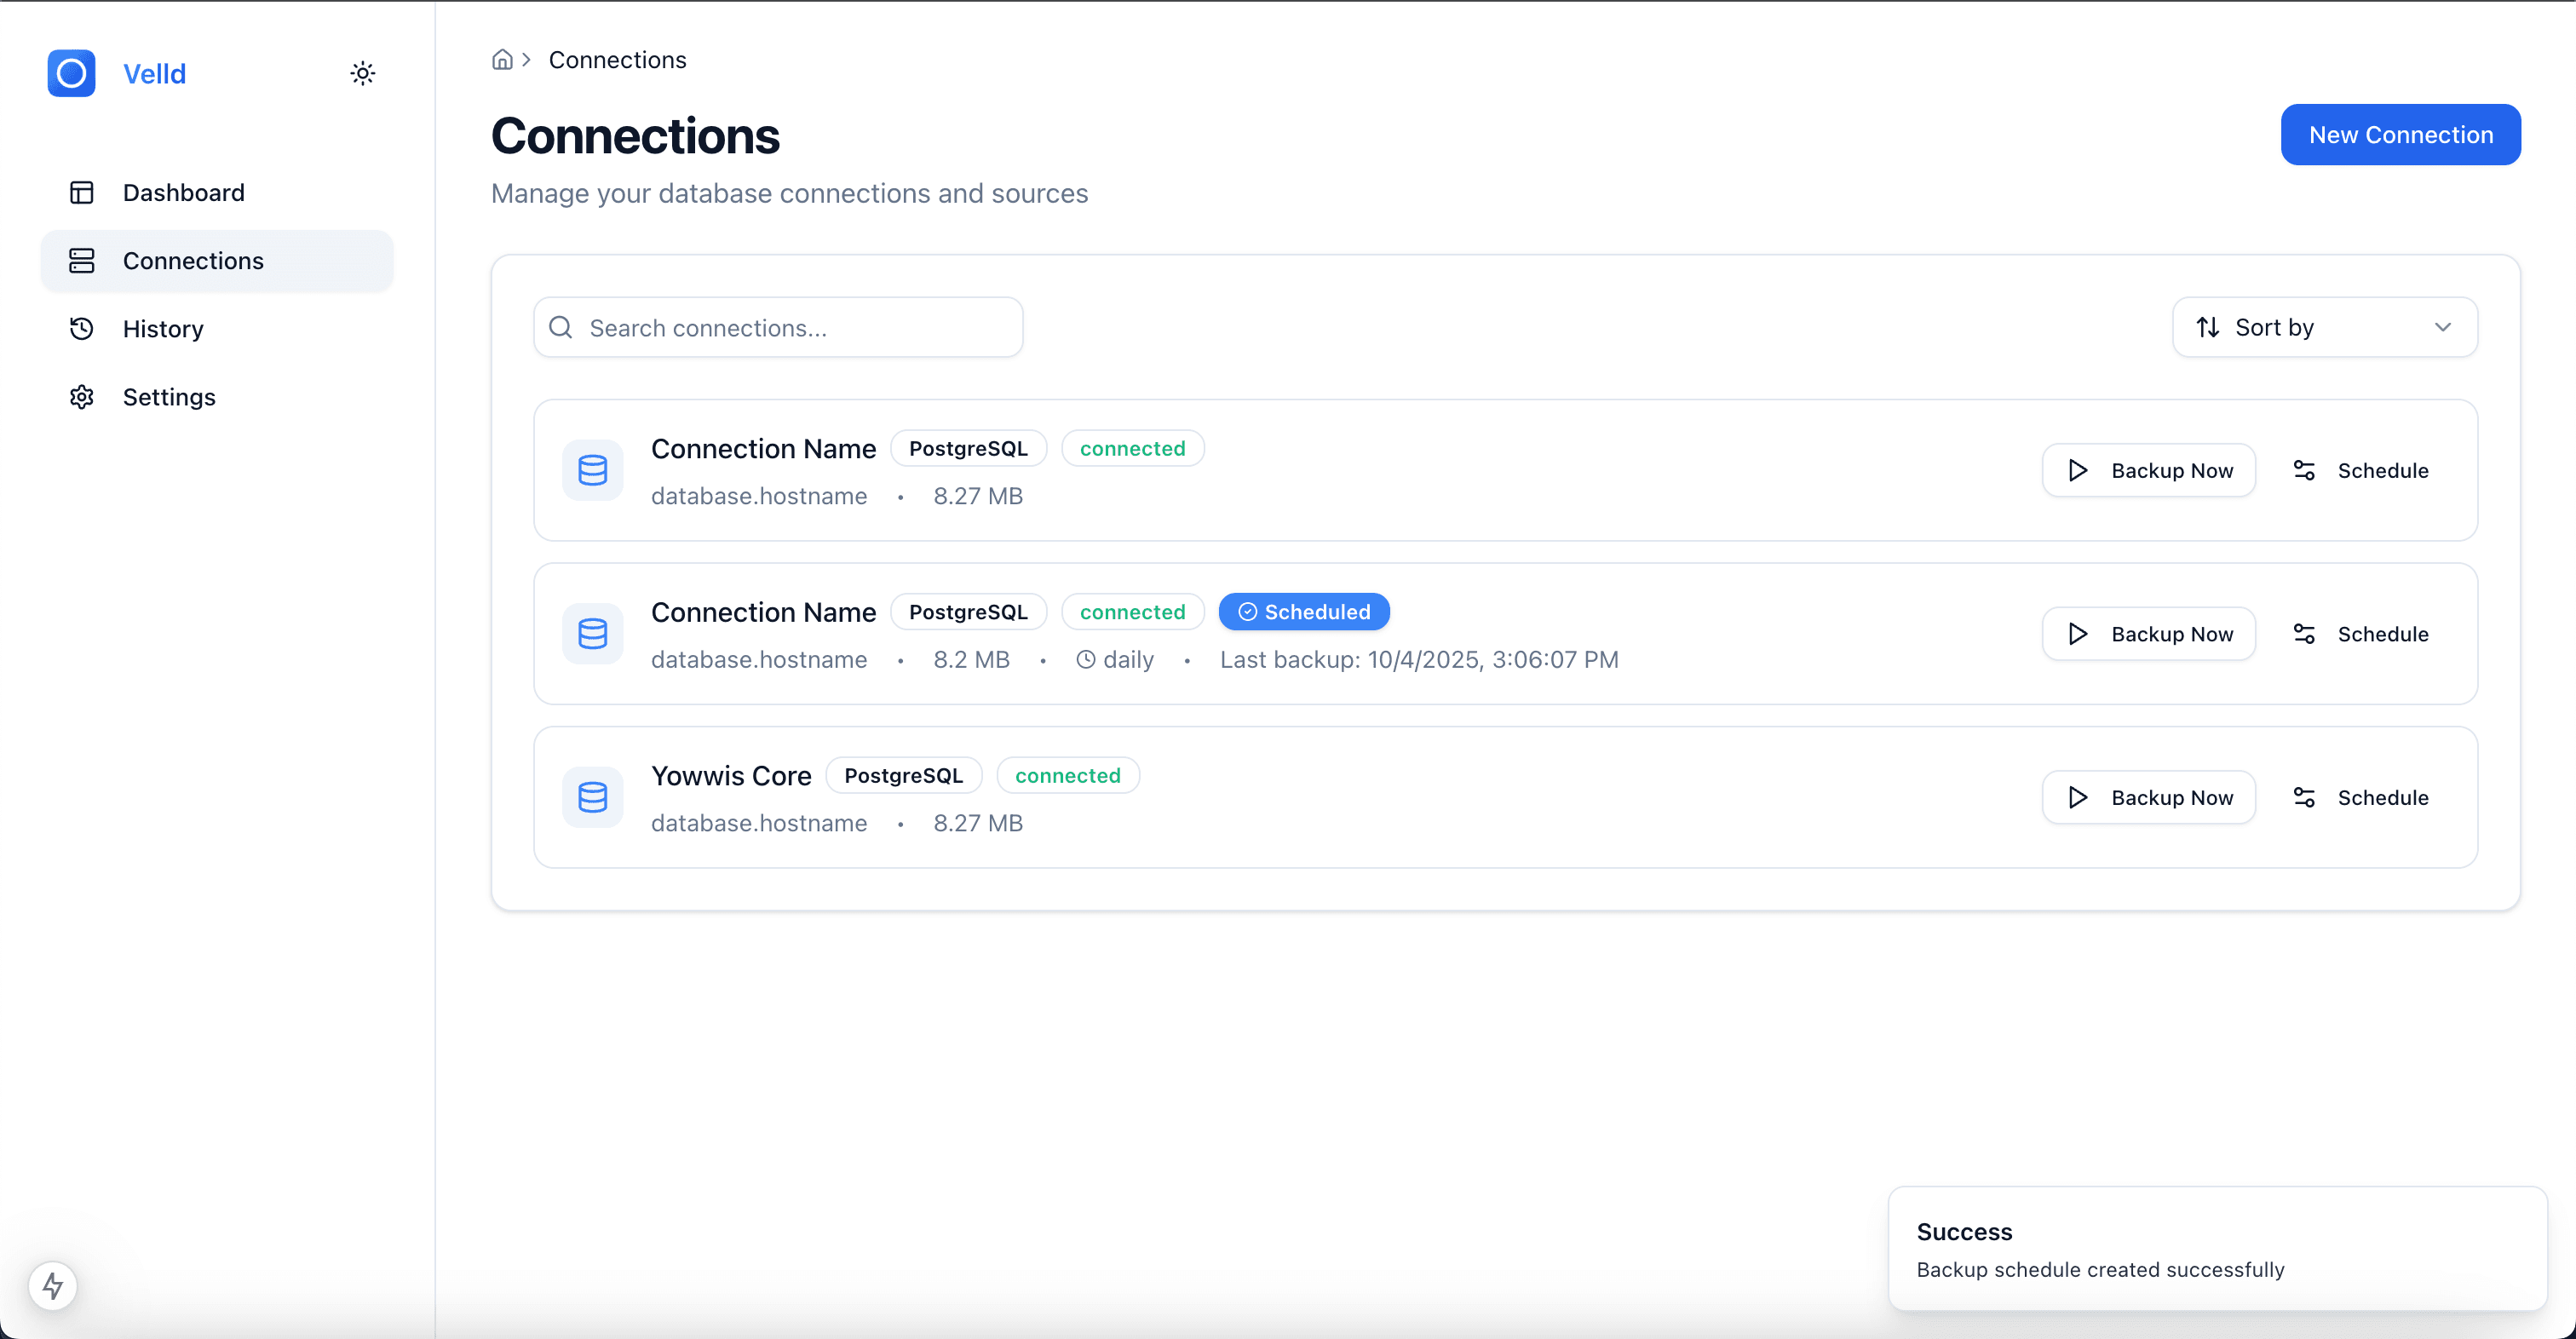Open Settings from the sidebar
2576x1339 pixels.
(x=169, y=397)
